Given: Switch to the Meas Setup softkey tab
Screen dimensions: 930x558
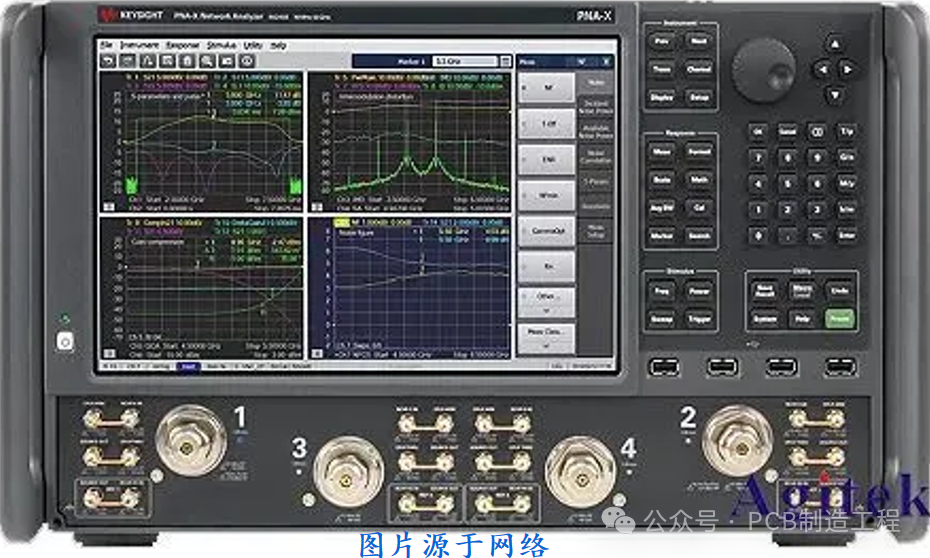Looking at the screenshot, I should point(595,231).
